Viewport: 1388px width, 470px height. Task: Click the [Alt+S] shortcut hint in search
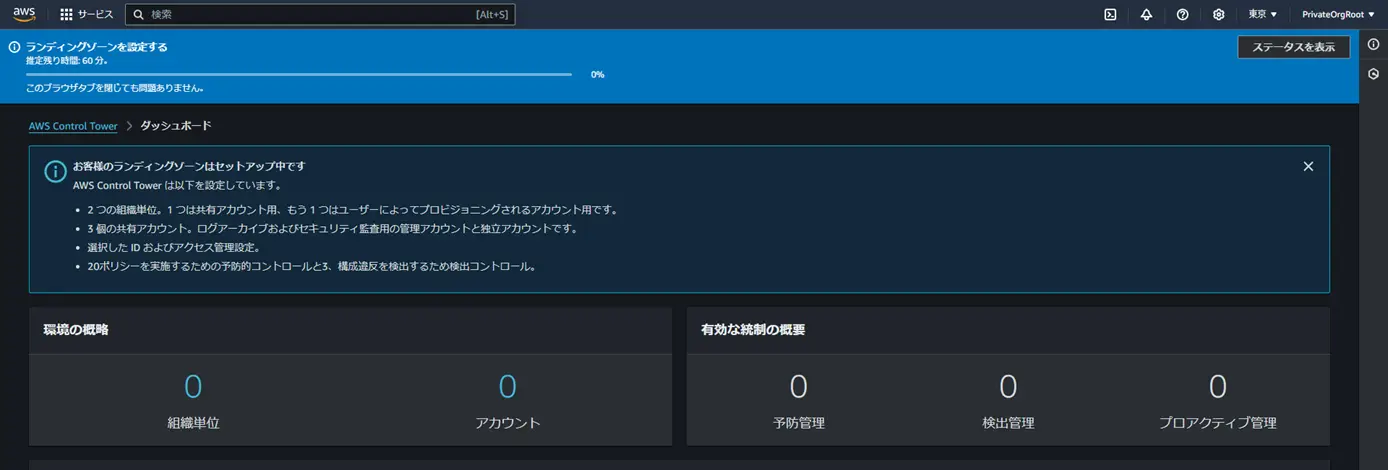point(492,15)
